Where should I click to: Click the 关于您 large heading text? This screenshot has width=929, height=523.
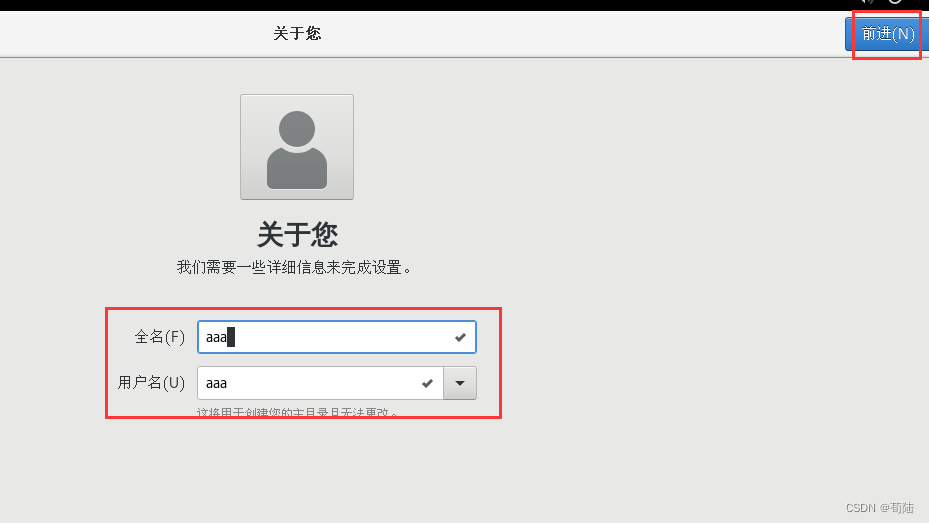tap(297, 235)
